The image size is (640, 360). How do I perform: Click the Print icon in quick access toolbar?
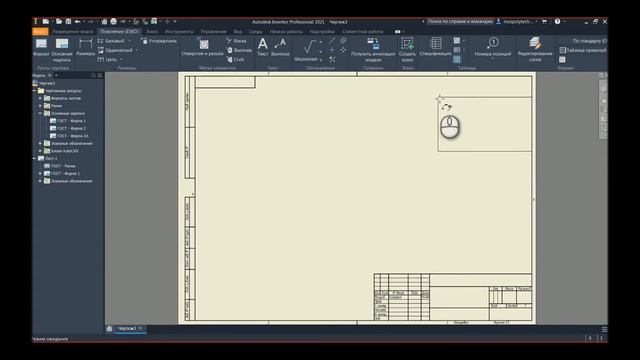pyautogui.click(x=113, y=22)
